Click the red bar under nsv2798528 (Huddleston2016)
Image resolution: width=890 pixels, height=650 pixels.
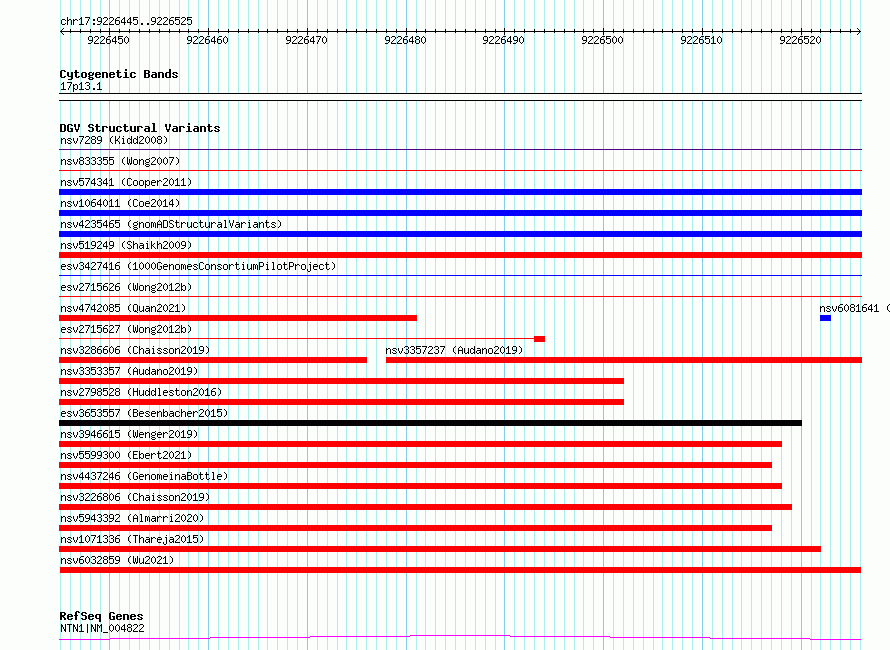[x=342, y=402]
